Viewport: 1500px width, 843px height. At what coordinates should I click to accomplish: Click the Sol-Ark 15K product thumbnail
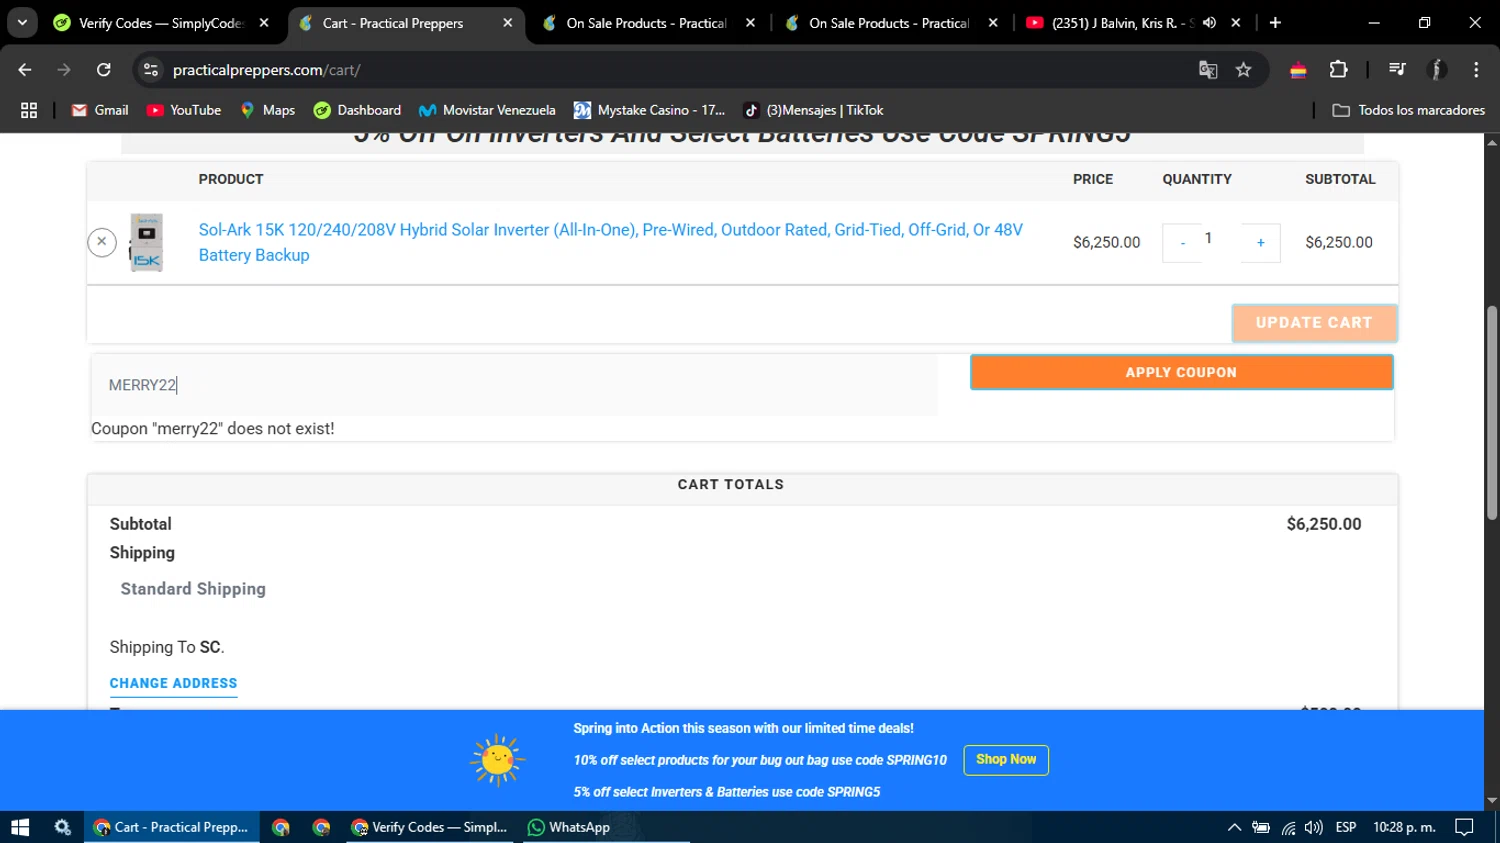pos(146,242)
